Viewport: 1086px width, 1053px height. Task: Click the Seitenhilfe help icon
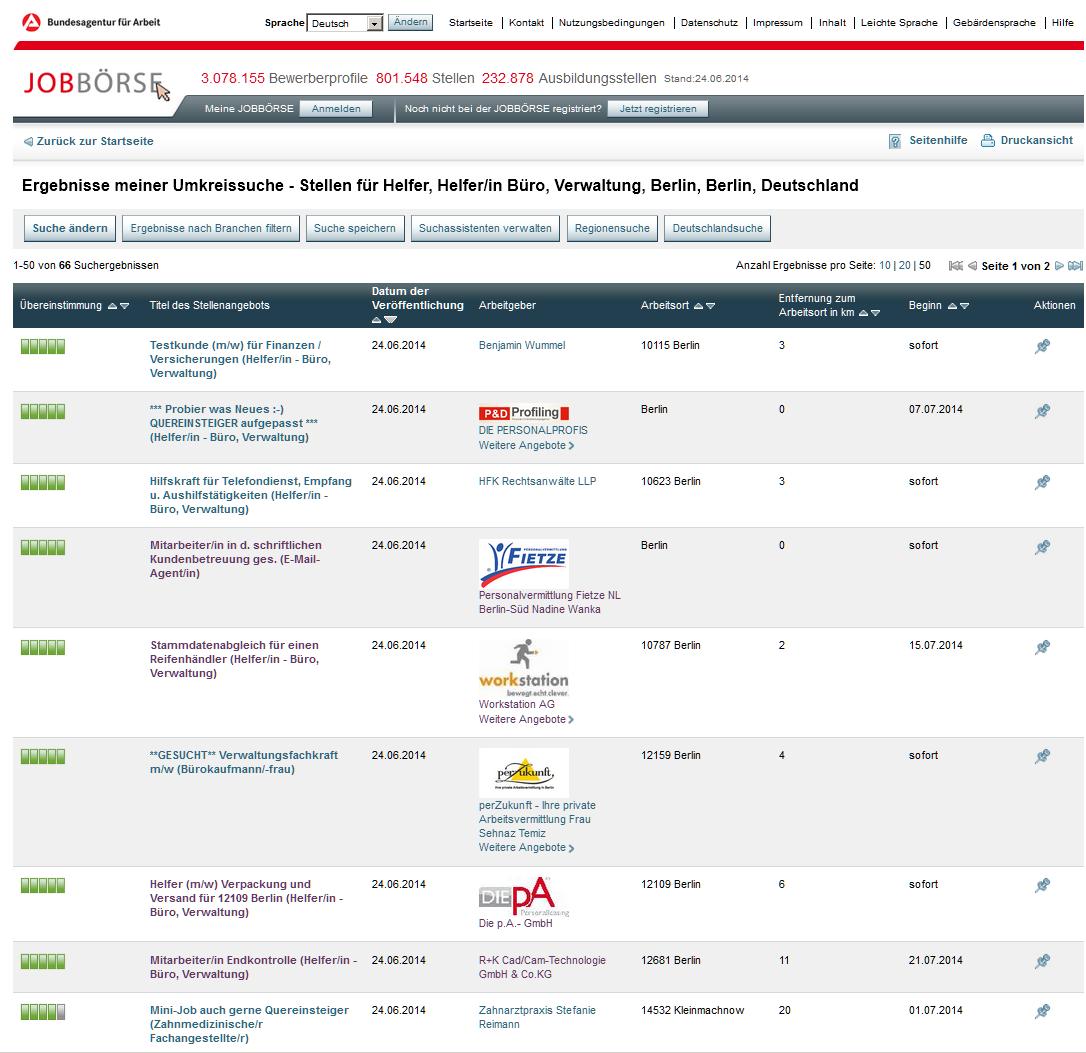pyautogui.click(x=895, y=141)
